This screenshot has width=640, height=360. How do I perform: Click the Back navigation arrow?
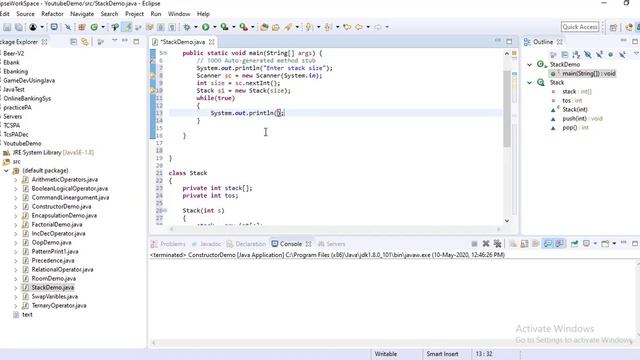pos(359,27)
